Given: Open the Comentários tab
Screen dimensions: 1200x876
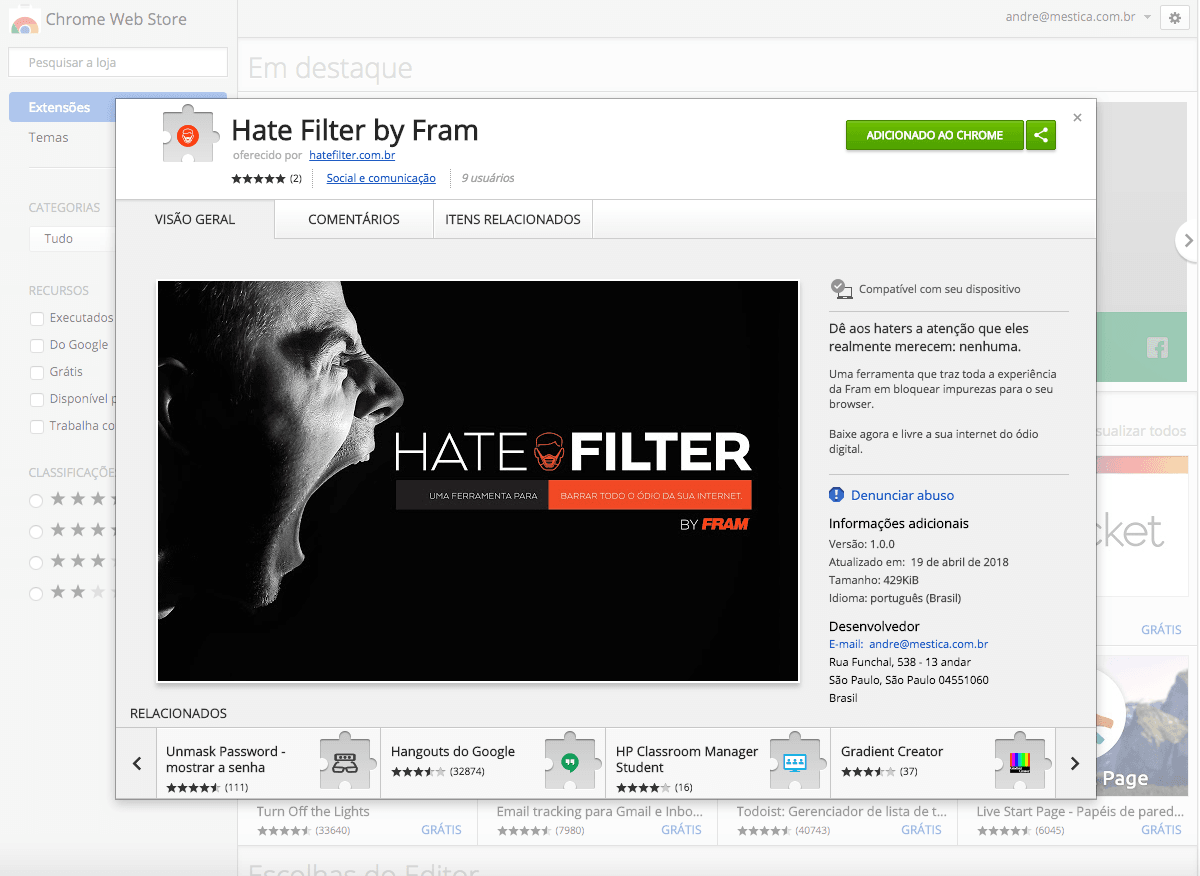Looking at the screenshot, I should click(354, 219).
